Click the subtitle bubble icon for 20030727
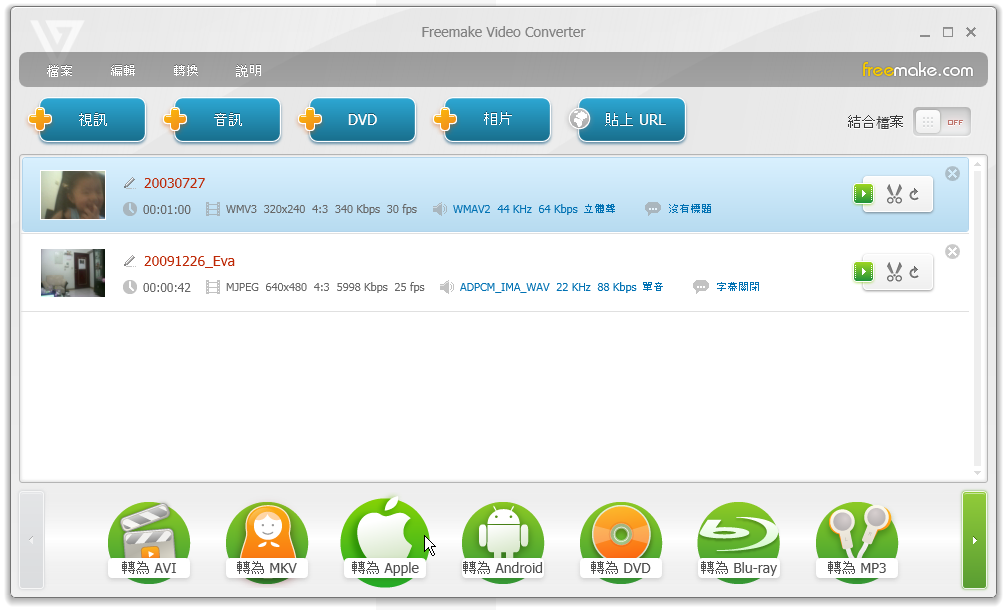Image resolution: width=1007 pixels, height=610 pixels. [653, 209]
